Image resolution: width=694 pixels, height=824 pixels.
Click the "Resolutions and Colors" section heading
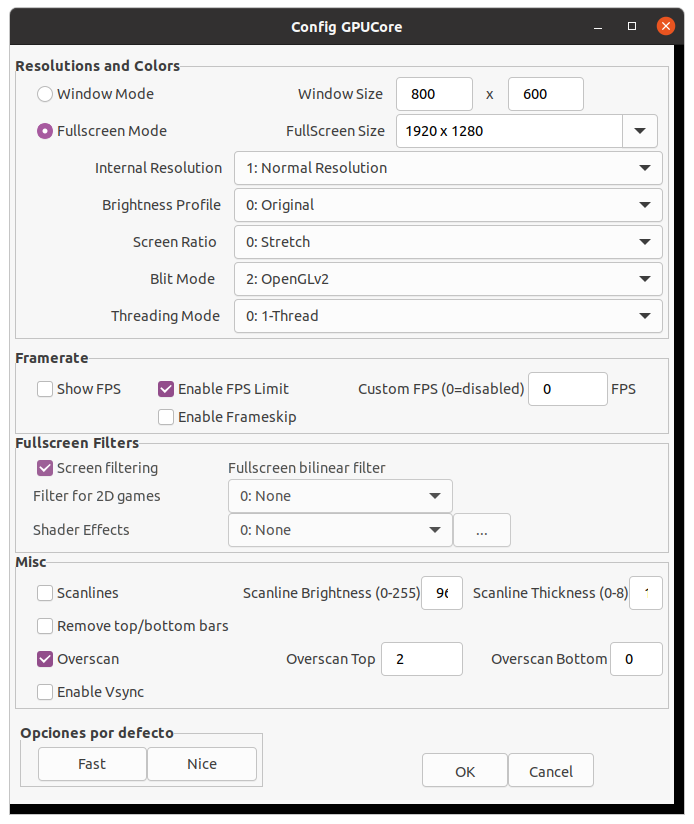click(98, 66)
